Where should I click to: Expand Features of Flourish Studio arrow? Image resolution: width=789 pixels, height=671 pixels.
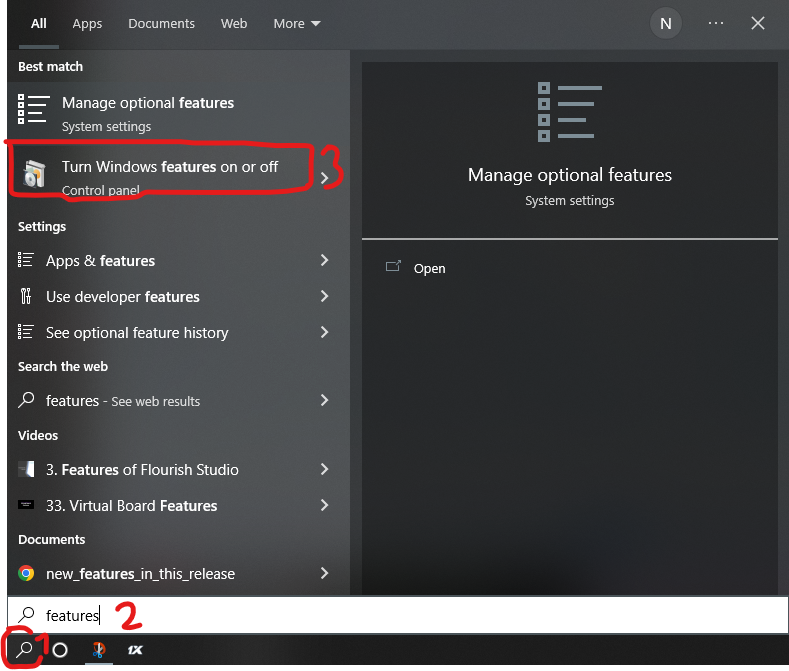pyautogui.click(x=325, y=469)
